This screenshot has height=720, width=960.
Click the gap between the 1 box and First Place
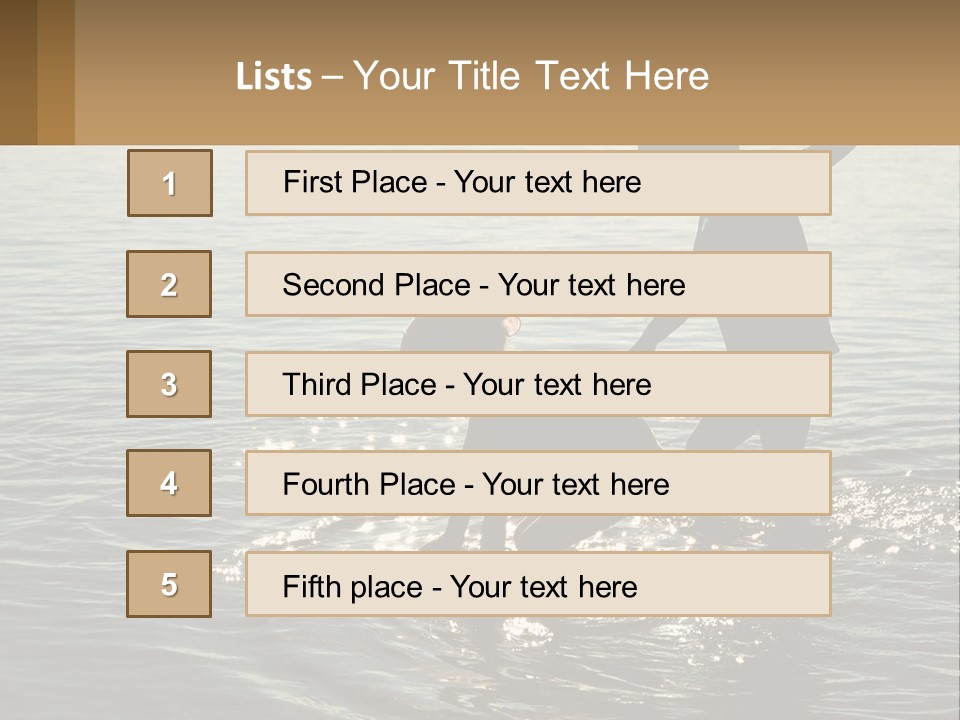coord(229,183)
